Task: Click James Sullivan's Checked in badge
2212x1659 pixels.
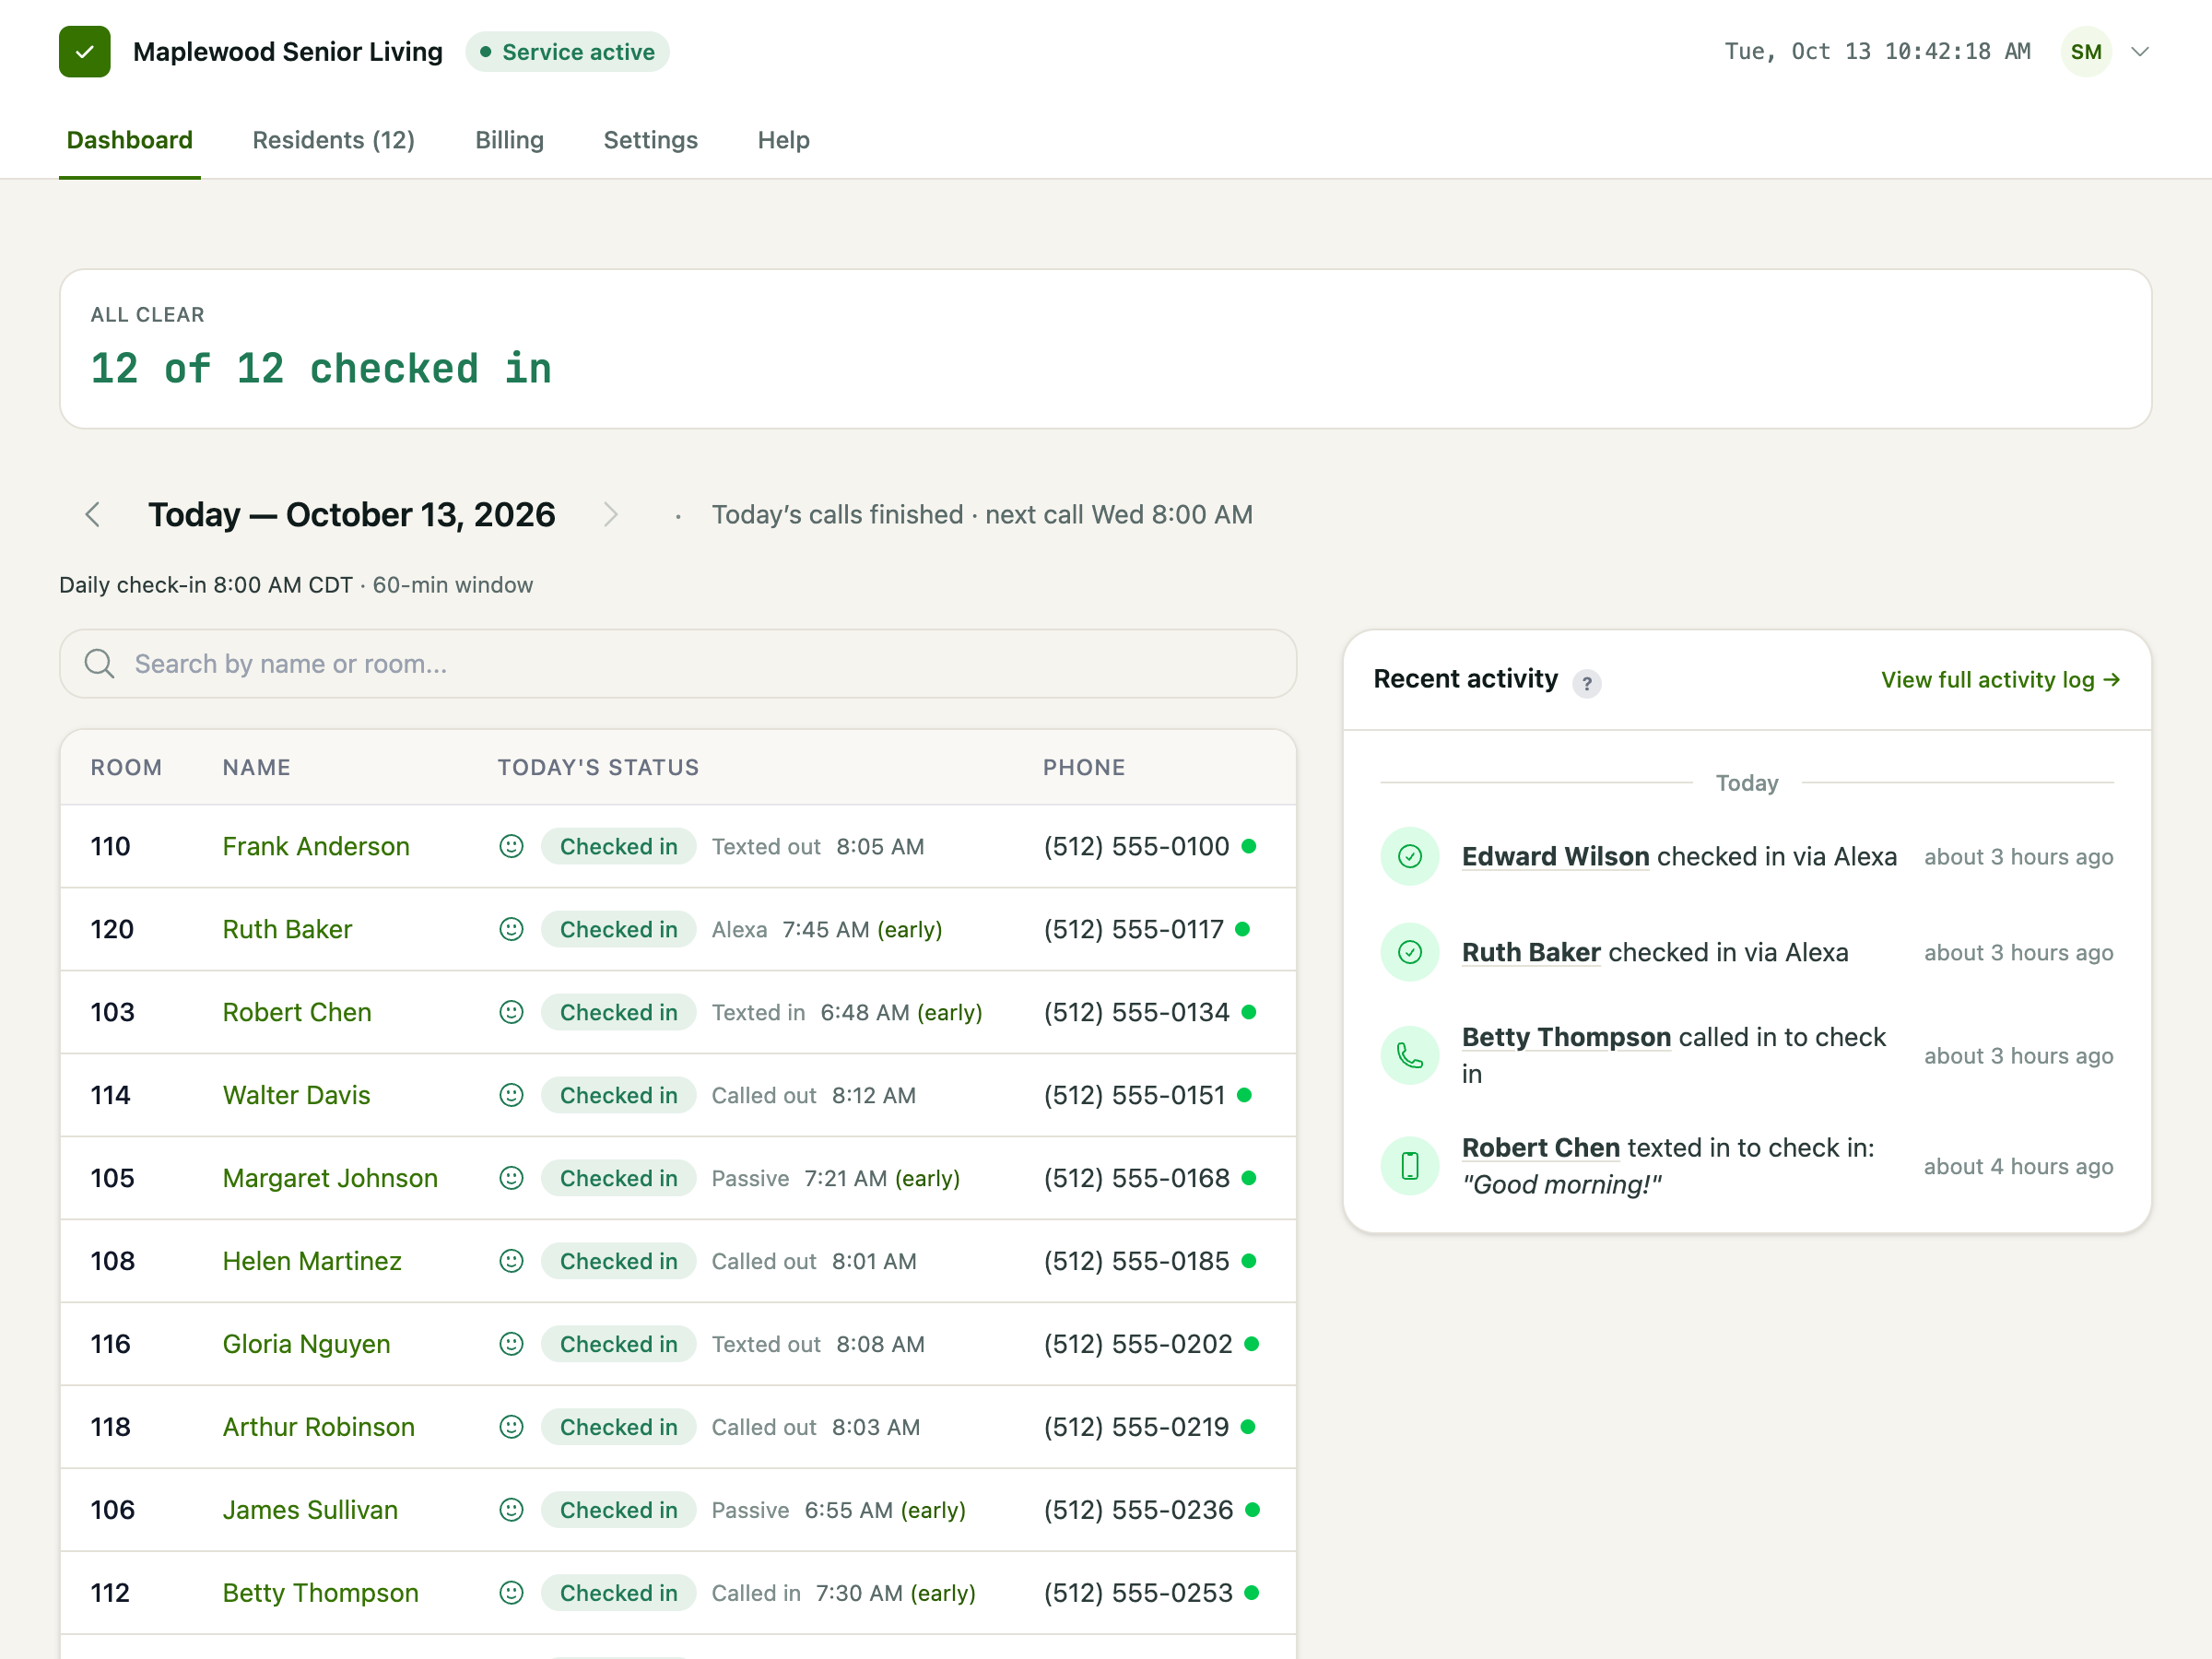Action: tap(619, 1511)
